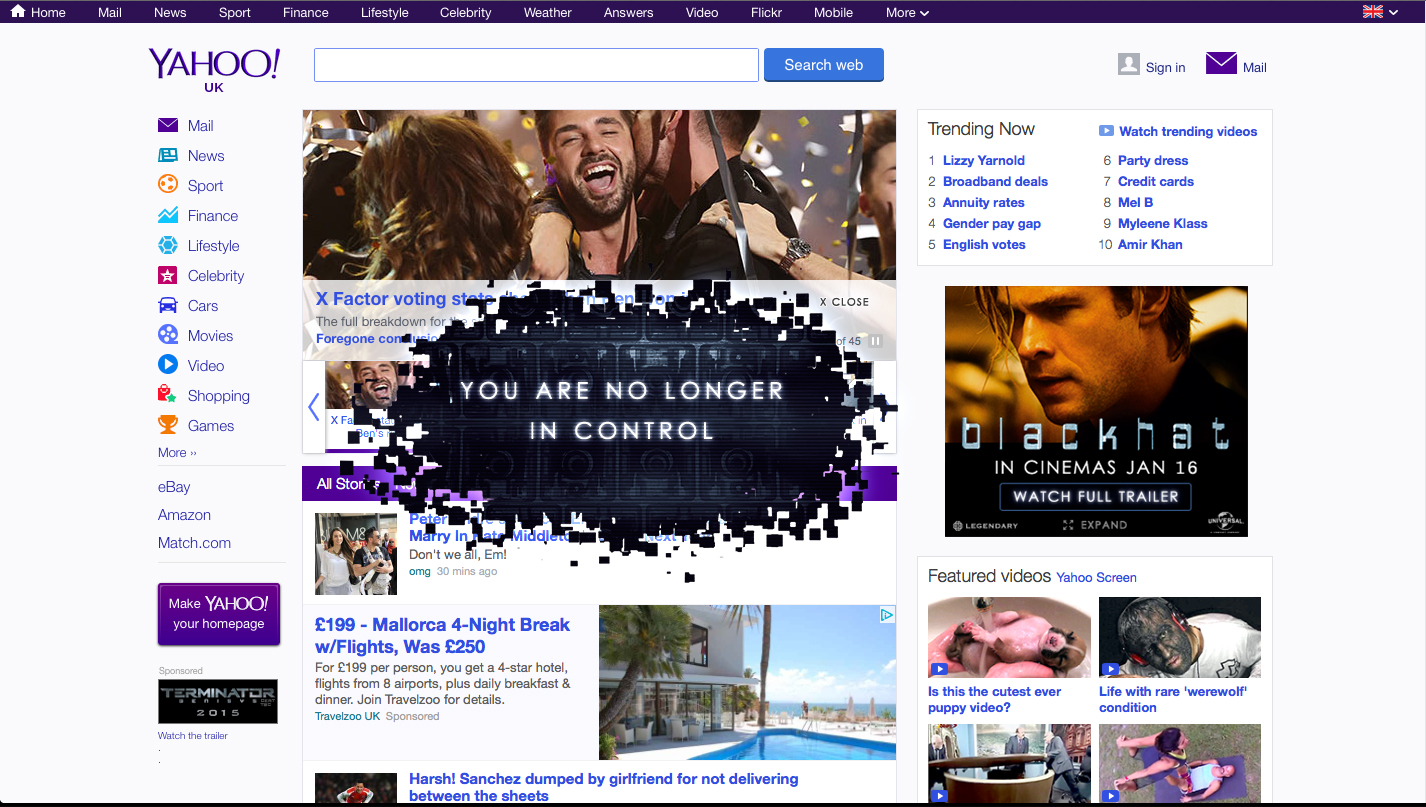This screenshot has height=807, width=1426.
Task: Select the Sport ball icon in sidebar
Action: (x=168, y=185)
